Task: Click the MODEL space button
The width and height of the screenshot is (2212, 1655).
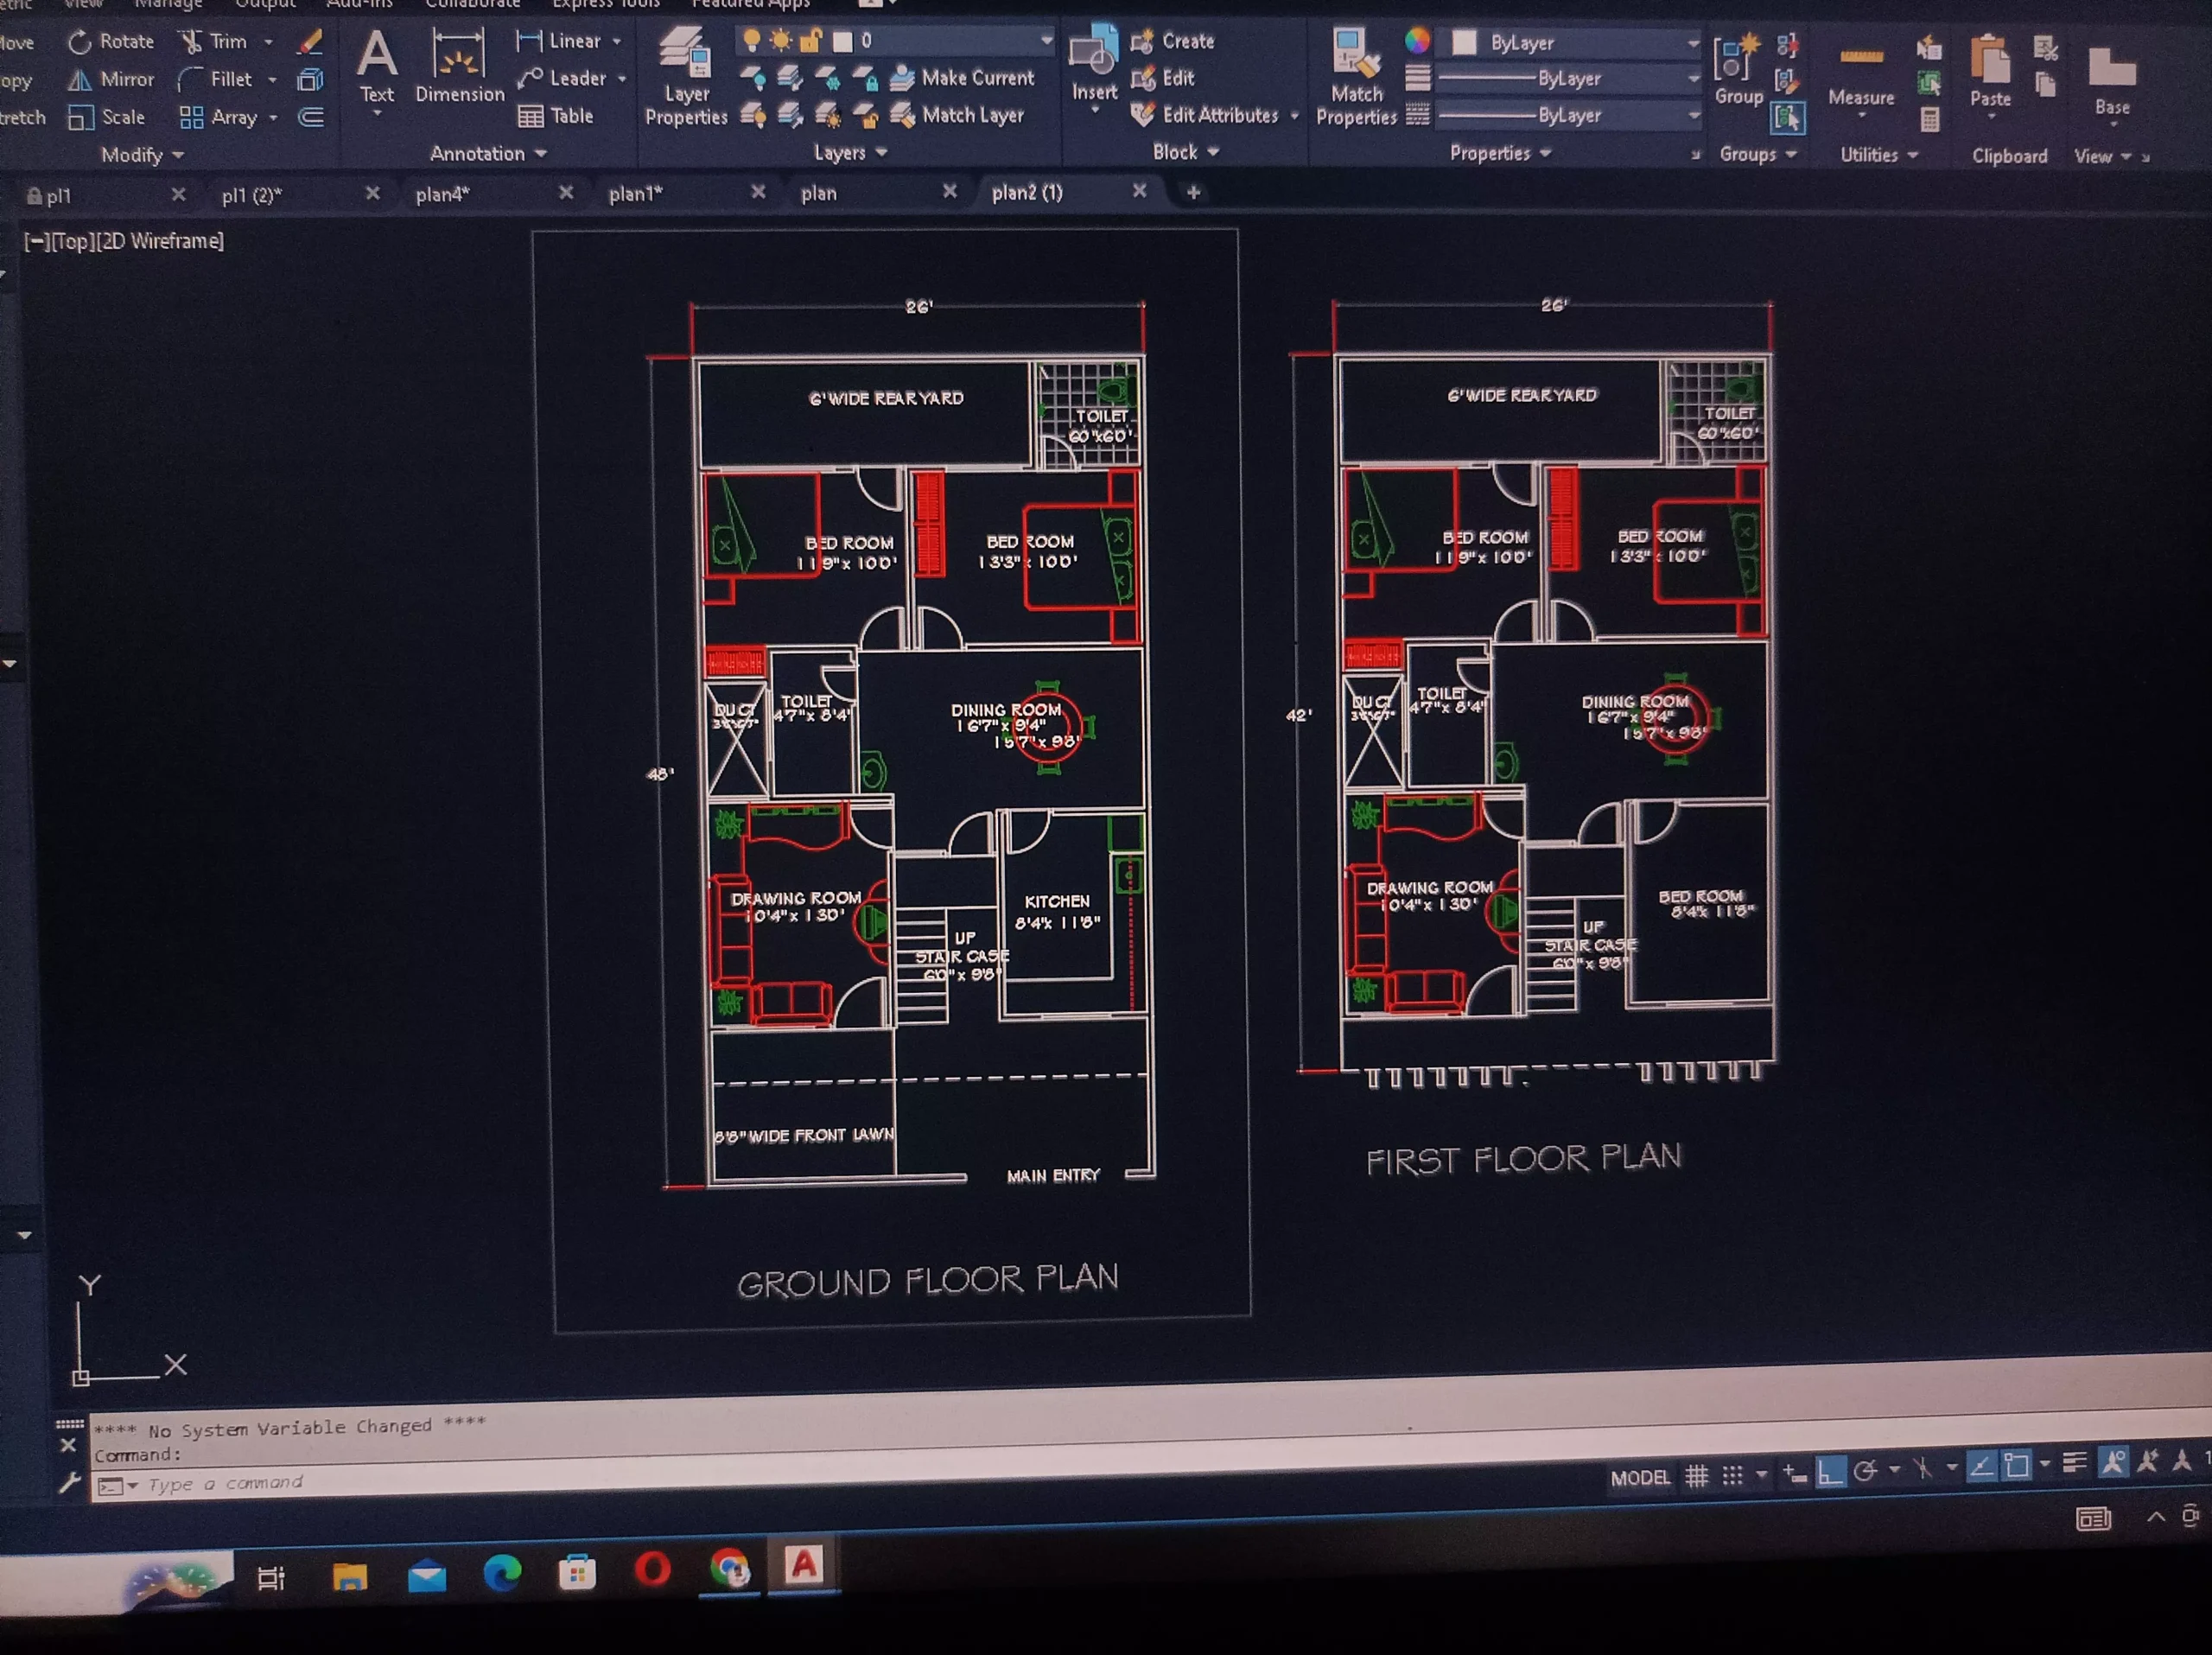Action: [1640, 1478]
